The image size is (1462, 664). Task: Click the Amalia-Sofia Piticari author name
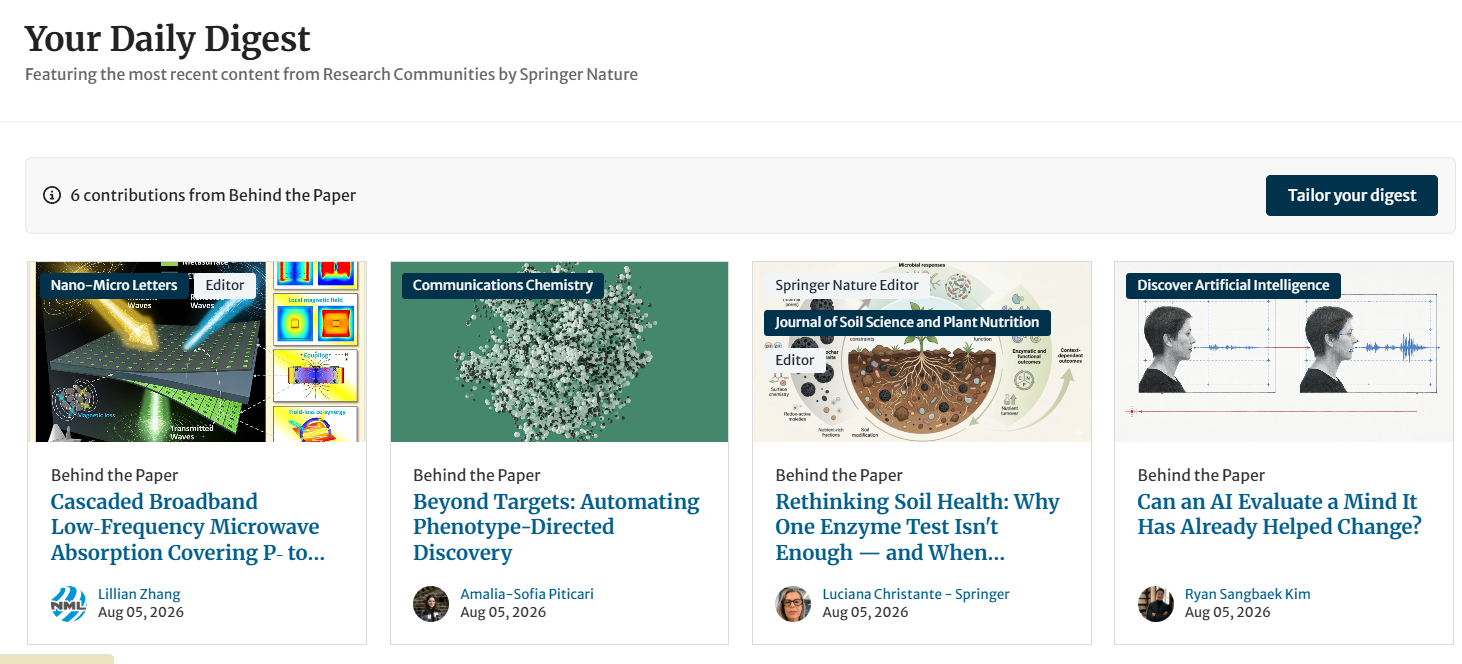tap(527, 594)
